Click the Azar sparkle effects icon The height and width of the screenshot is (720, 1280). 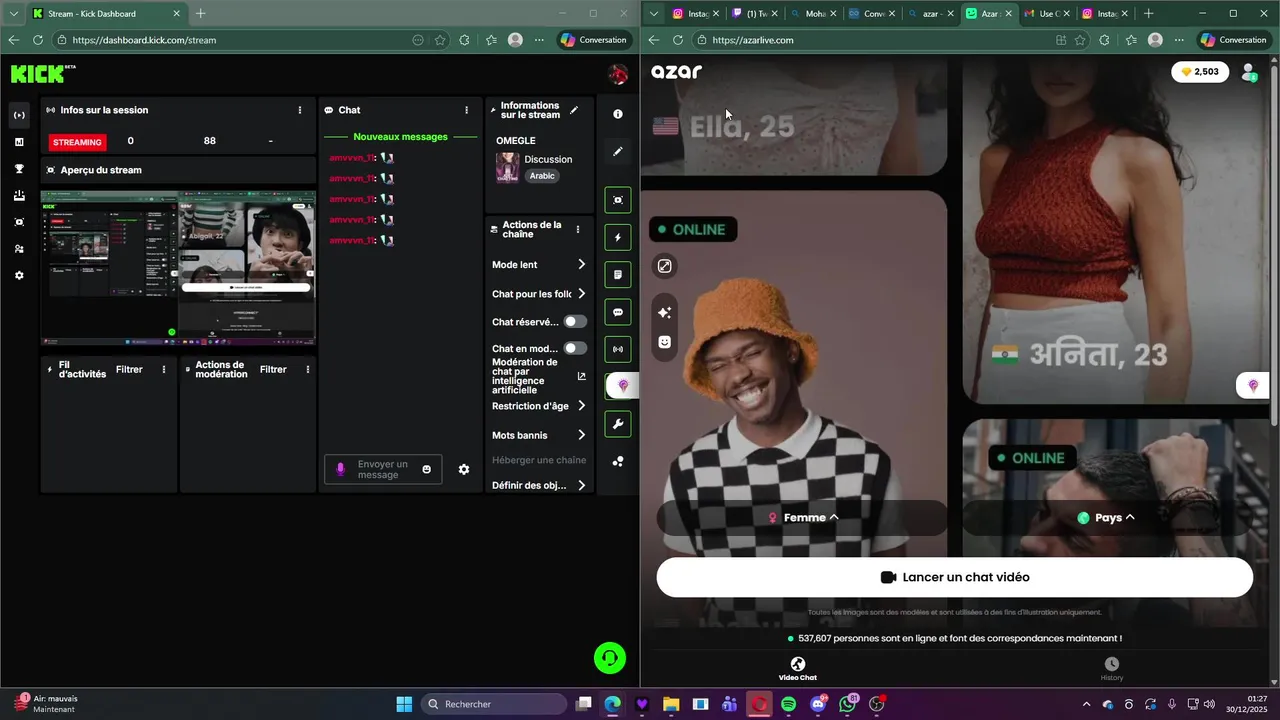[x=664, y=312]
